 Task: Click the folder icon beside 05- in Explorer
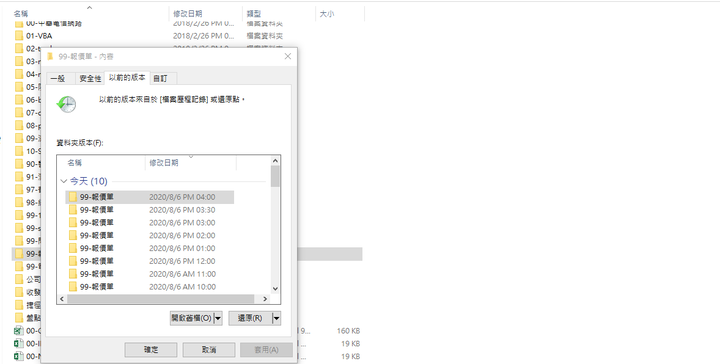[19, 87]
